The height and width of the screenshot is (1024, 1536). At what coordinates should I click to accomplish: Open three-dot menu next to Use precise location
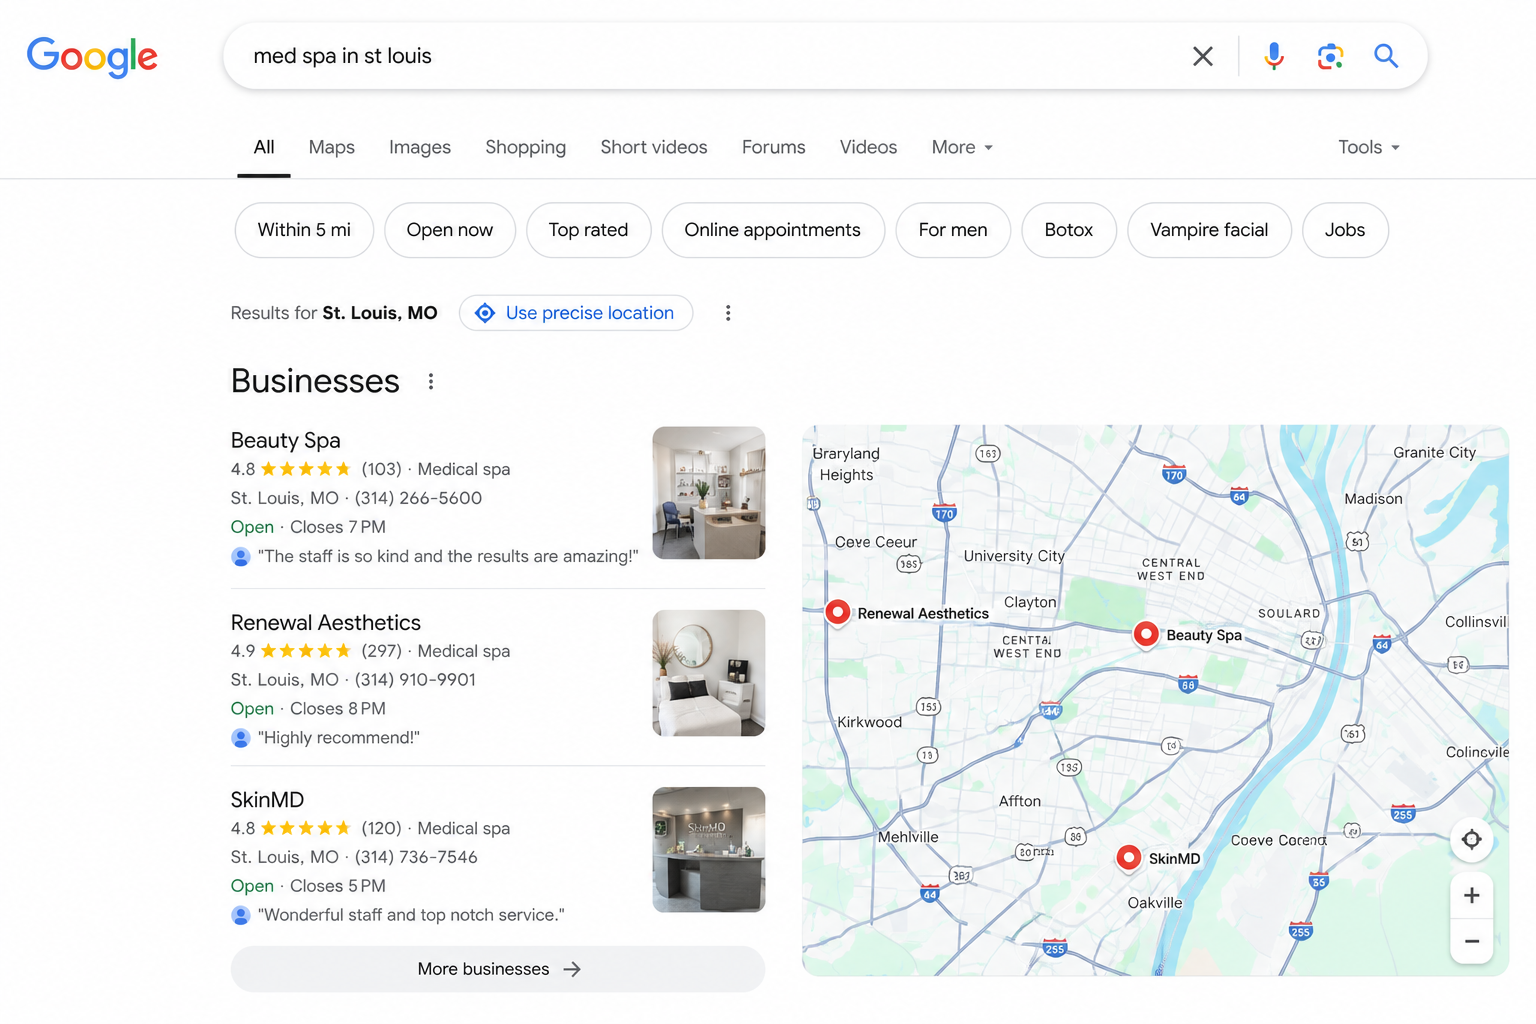point(727,313)
